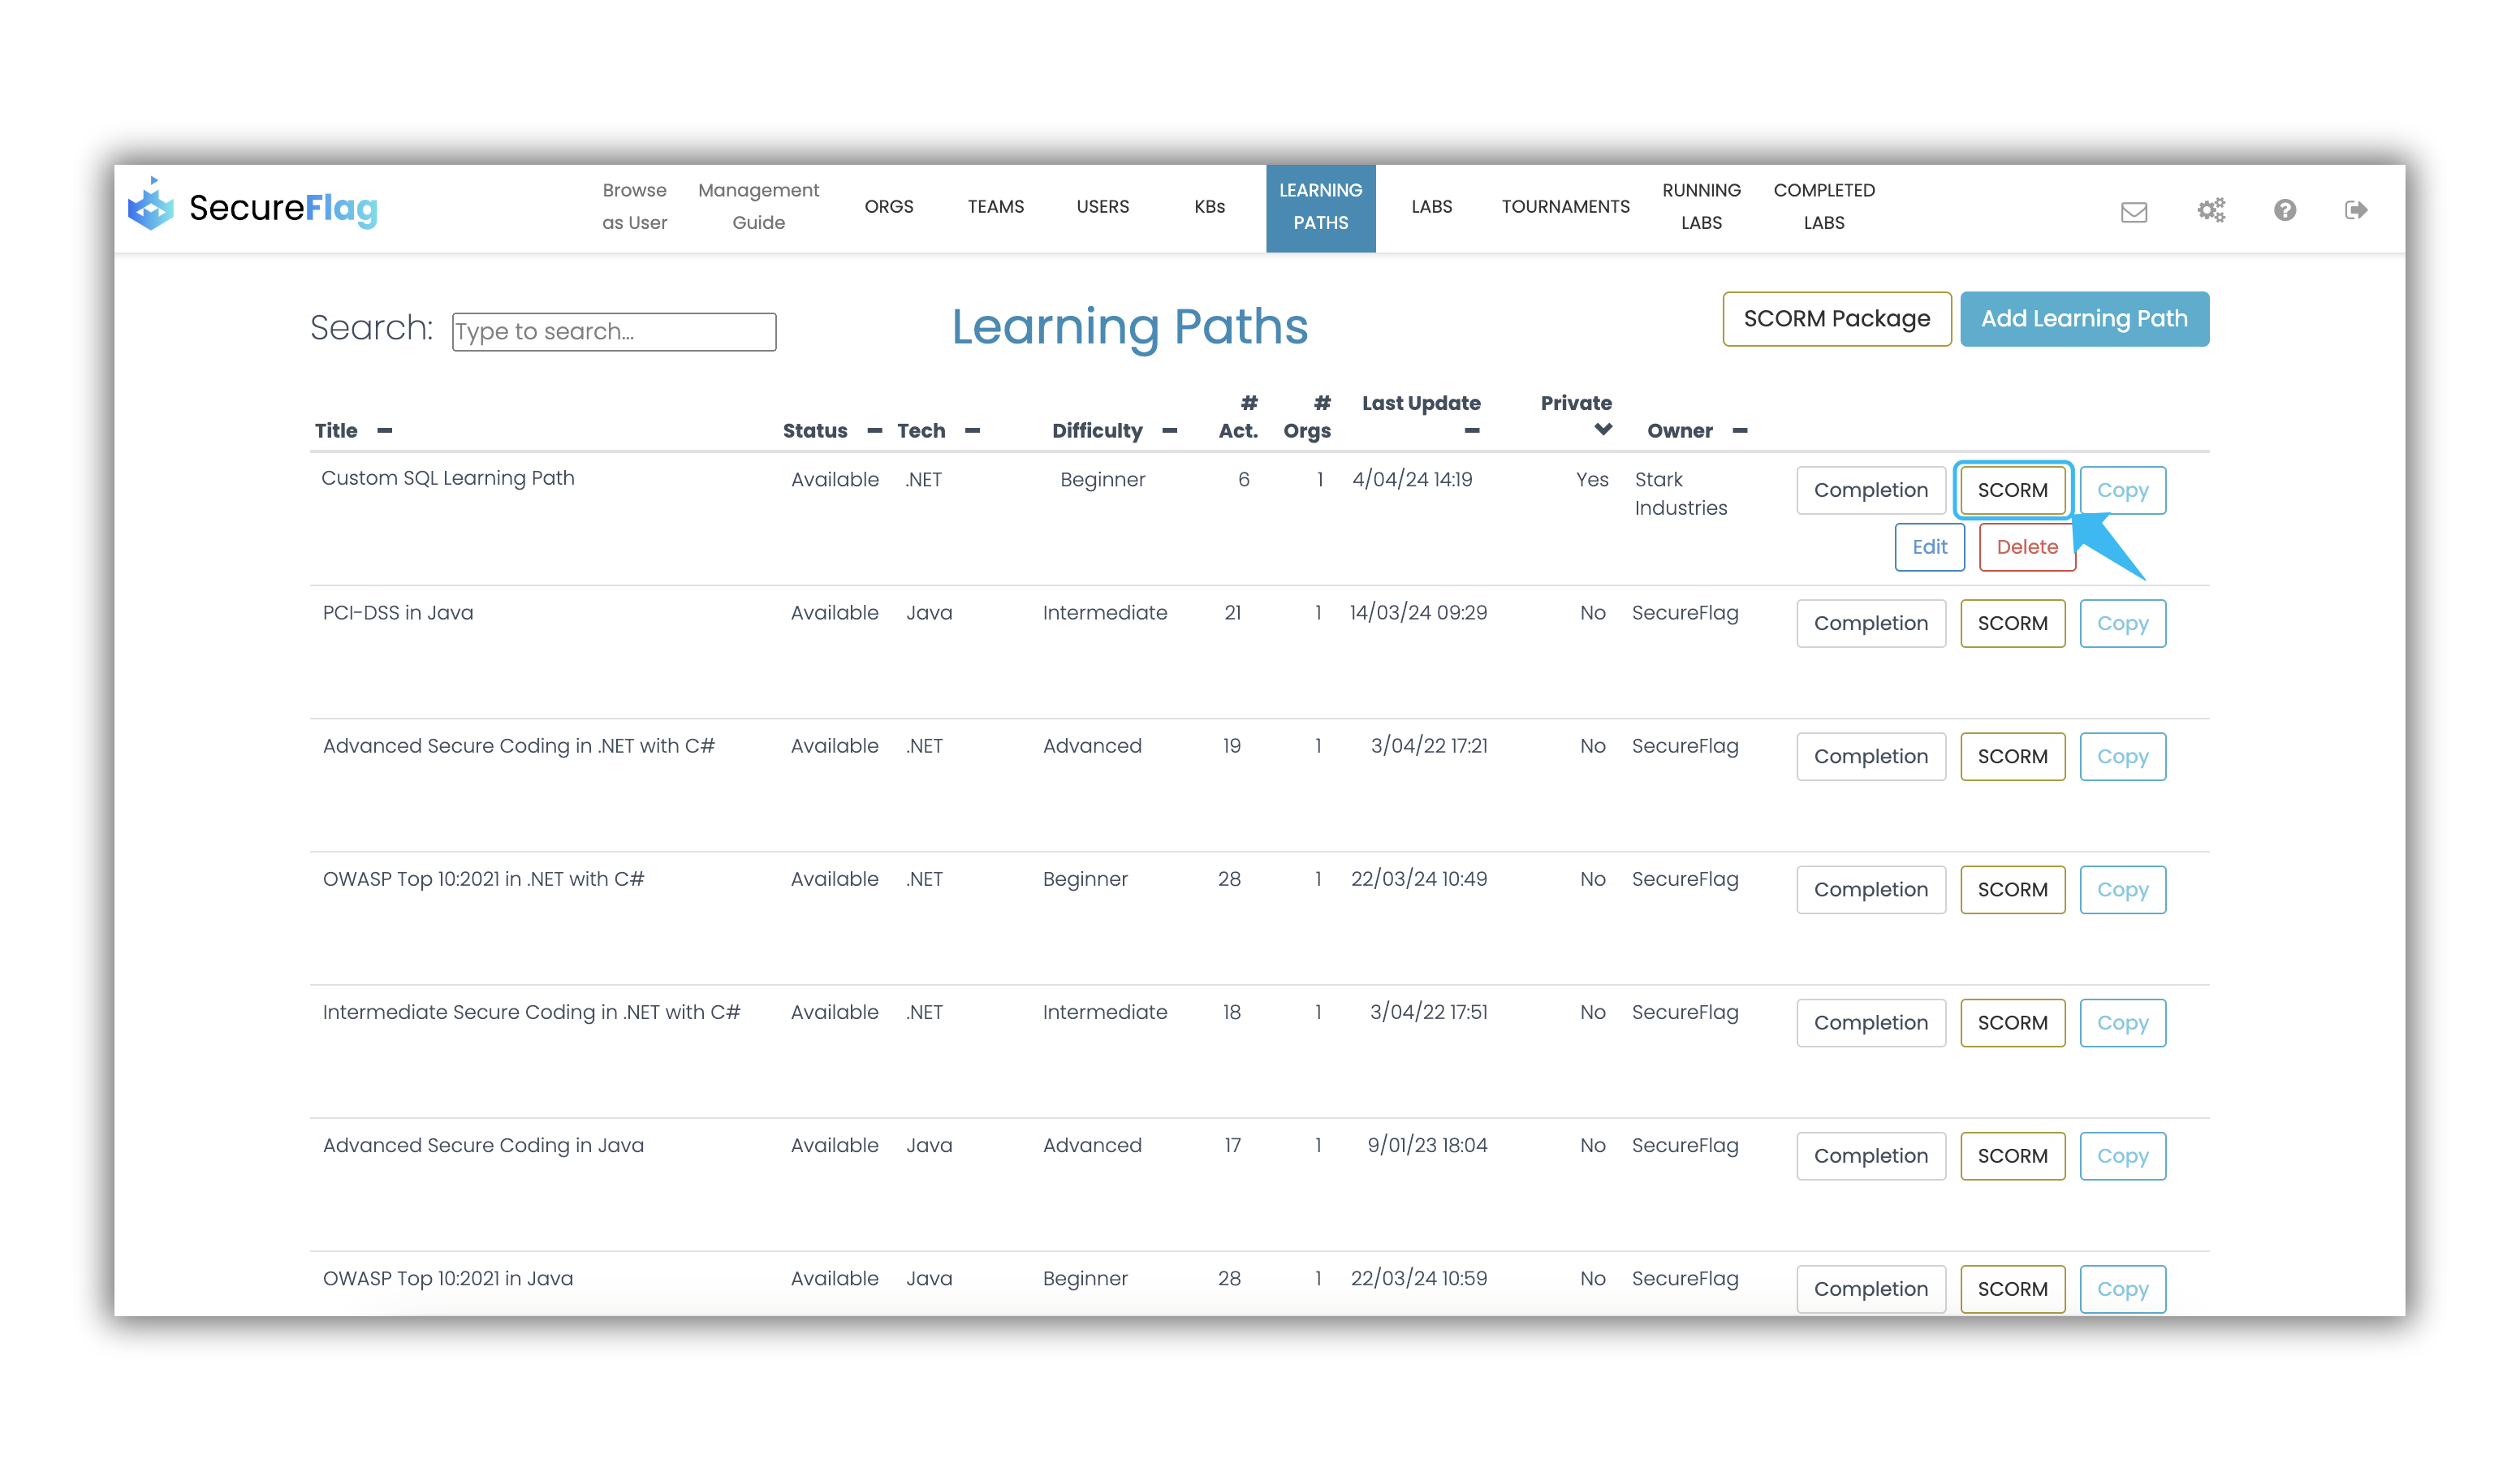This screenshot has height=1481, width=2520.
Task: Select the PCI-DSS in Java title
Action: tap(398, 613)
